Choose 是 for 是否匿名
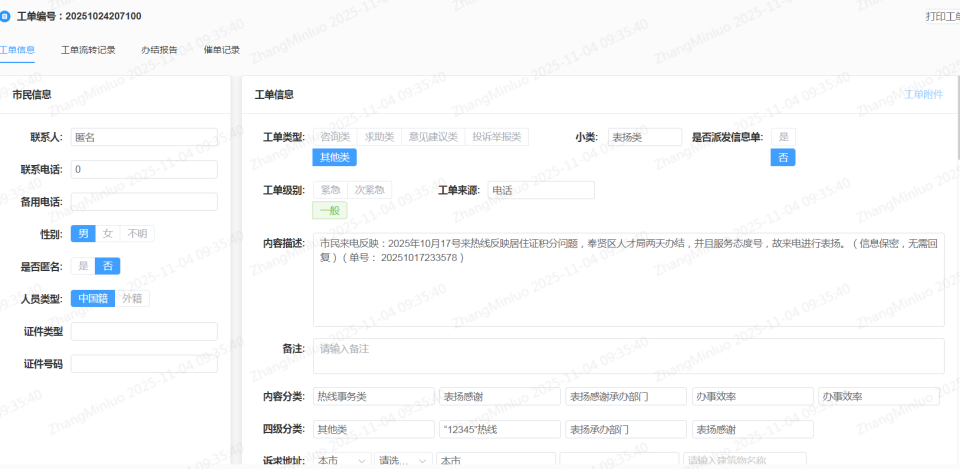 coord(83,266)
